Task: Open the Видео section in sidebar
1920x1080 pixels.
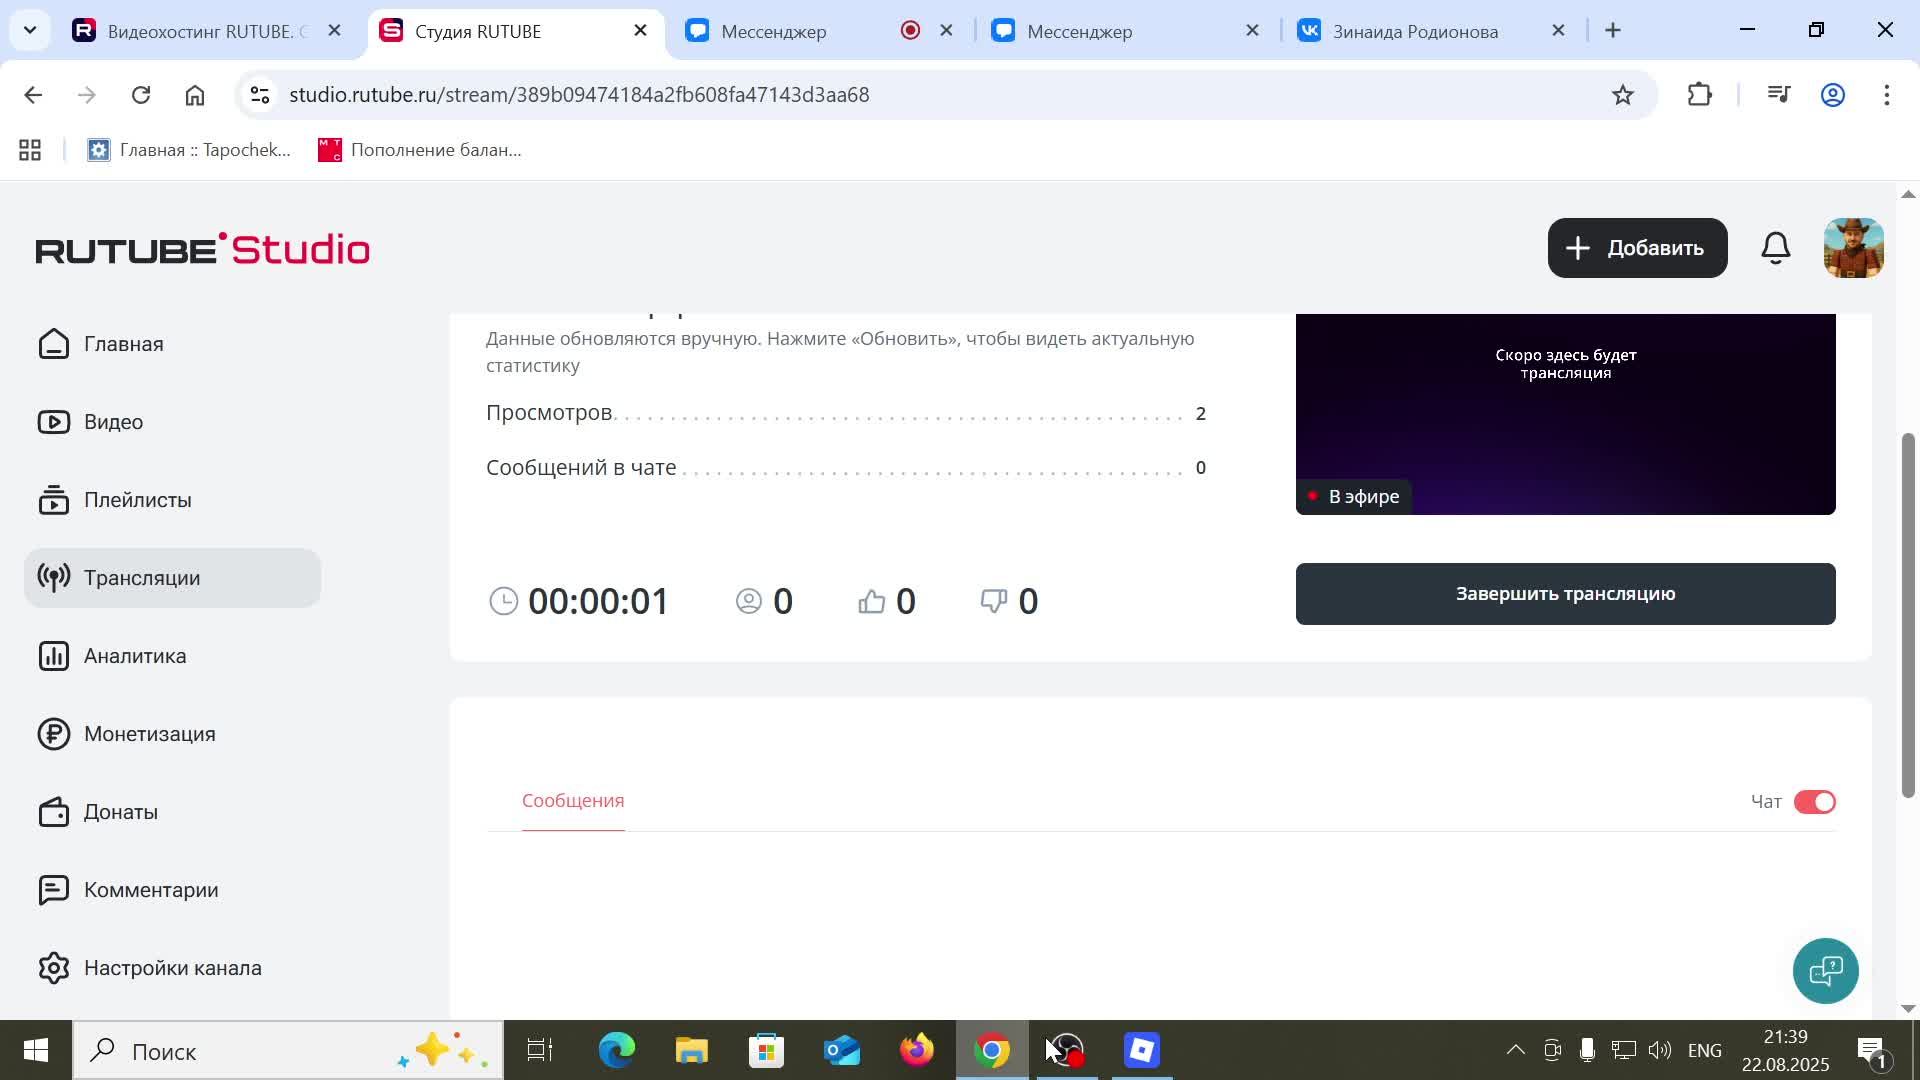Action: click(x=112, y=421)
